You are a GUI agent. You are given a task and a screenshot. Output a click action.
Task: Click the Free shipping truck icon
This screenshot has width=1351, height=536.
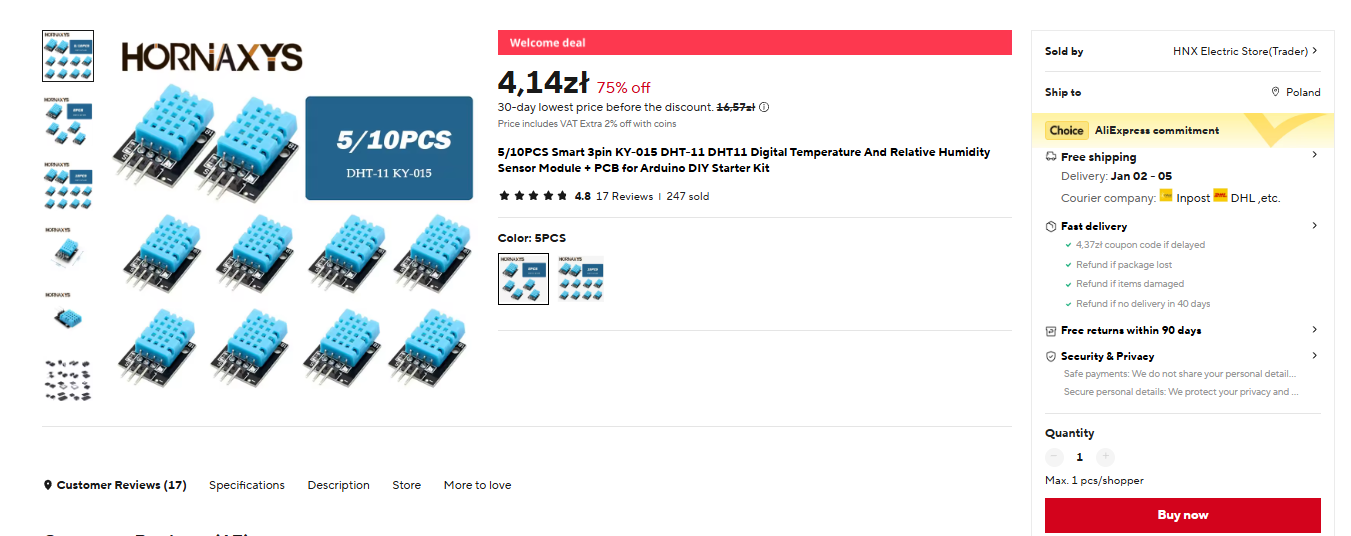1051,157
